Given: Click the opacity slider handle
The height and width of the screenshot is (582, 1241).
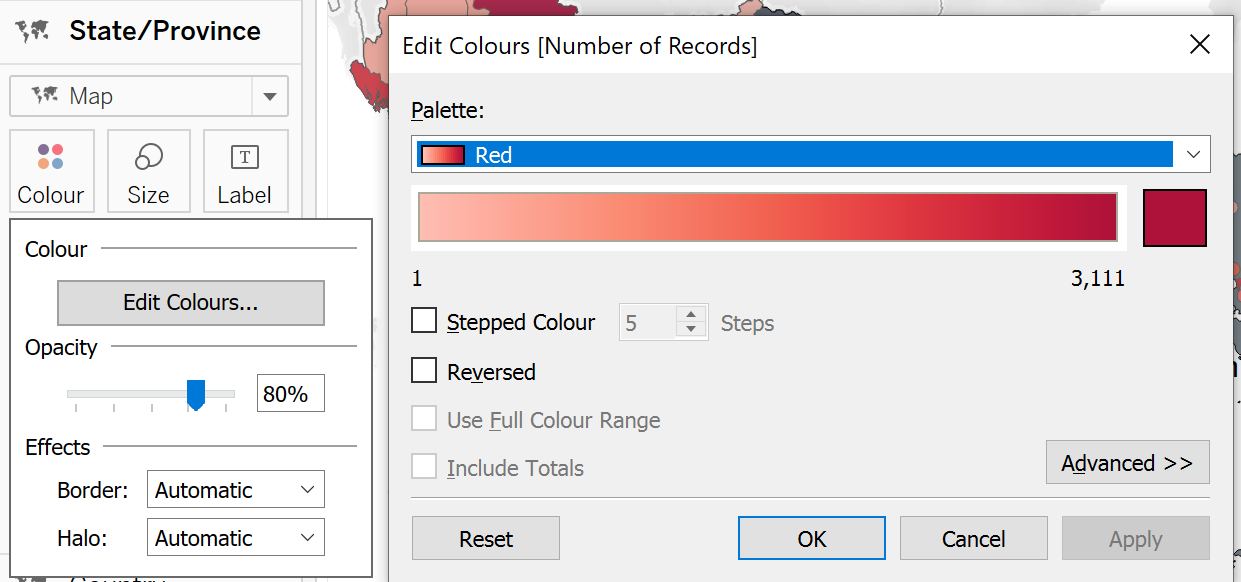Looking at the screenshot, I should coord(196,394).
